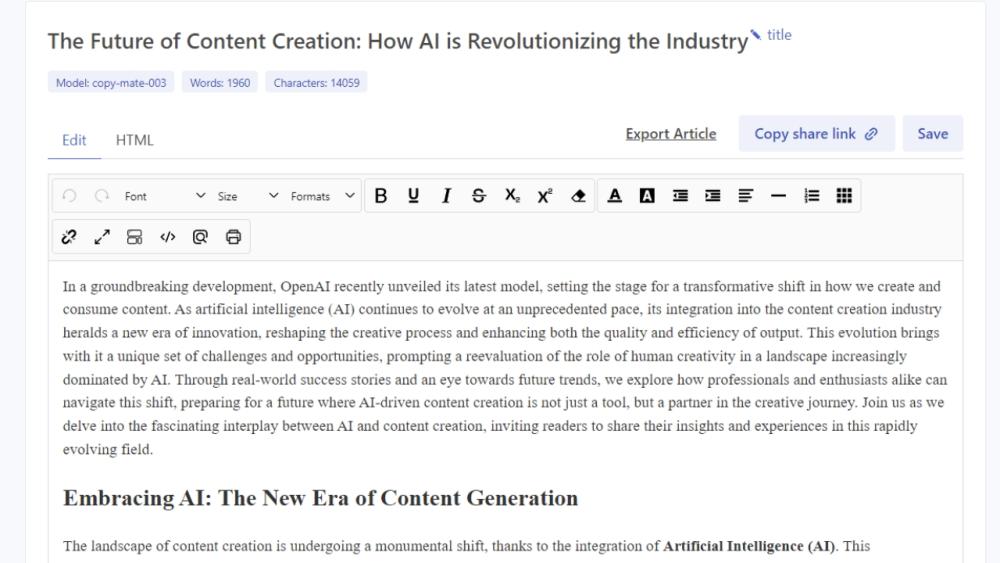
Task: Click the insert table grid icon
Action: click(844, 196)
